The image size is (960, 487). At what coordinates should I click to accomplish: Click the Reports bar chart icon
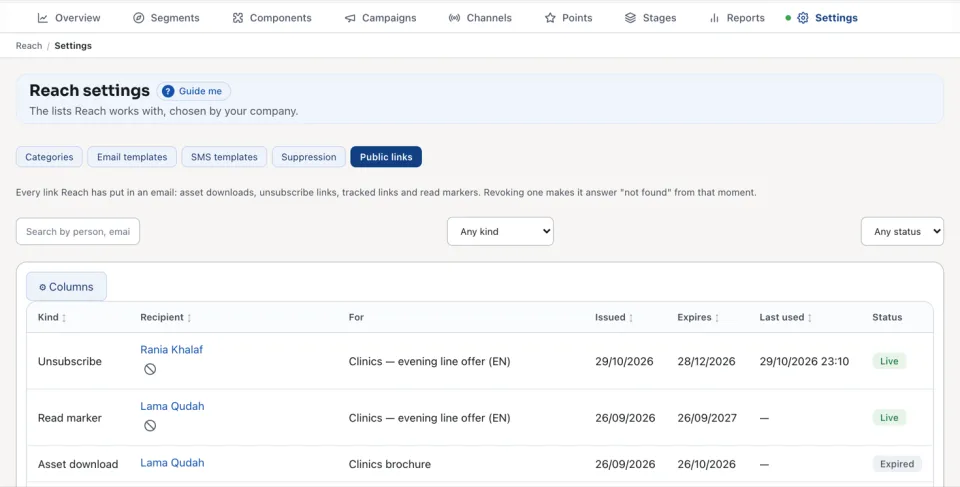(x=714, y=18)
